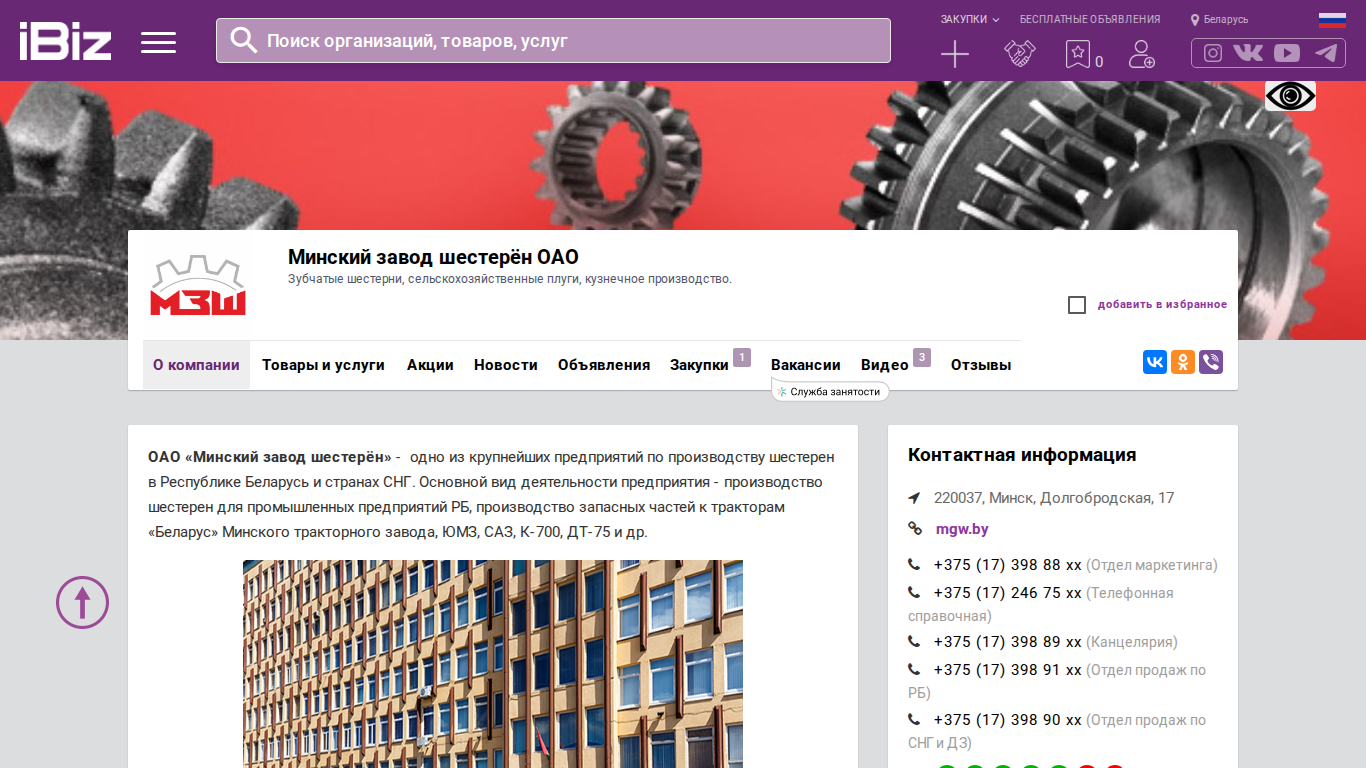Click the iBiz logo

(x=65, y=41)
